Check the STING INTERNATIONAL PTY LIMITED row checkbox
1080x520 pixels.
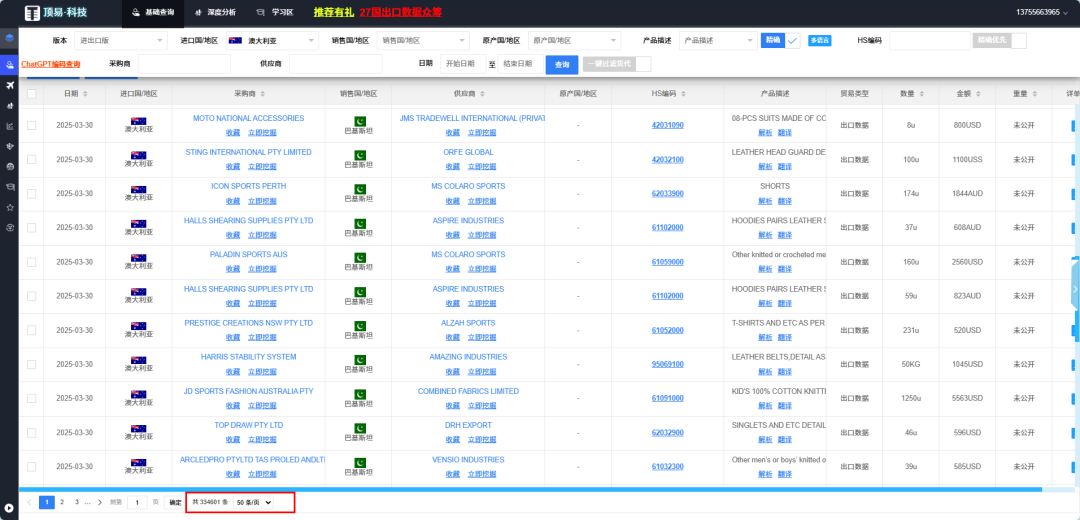pos(32,159)
